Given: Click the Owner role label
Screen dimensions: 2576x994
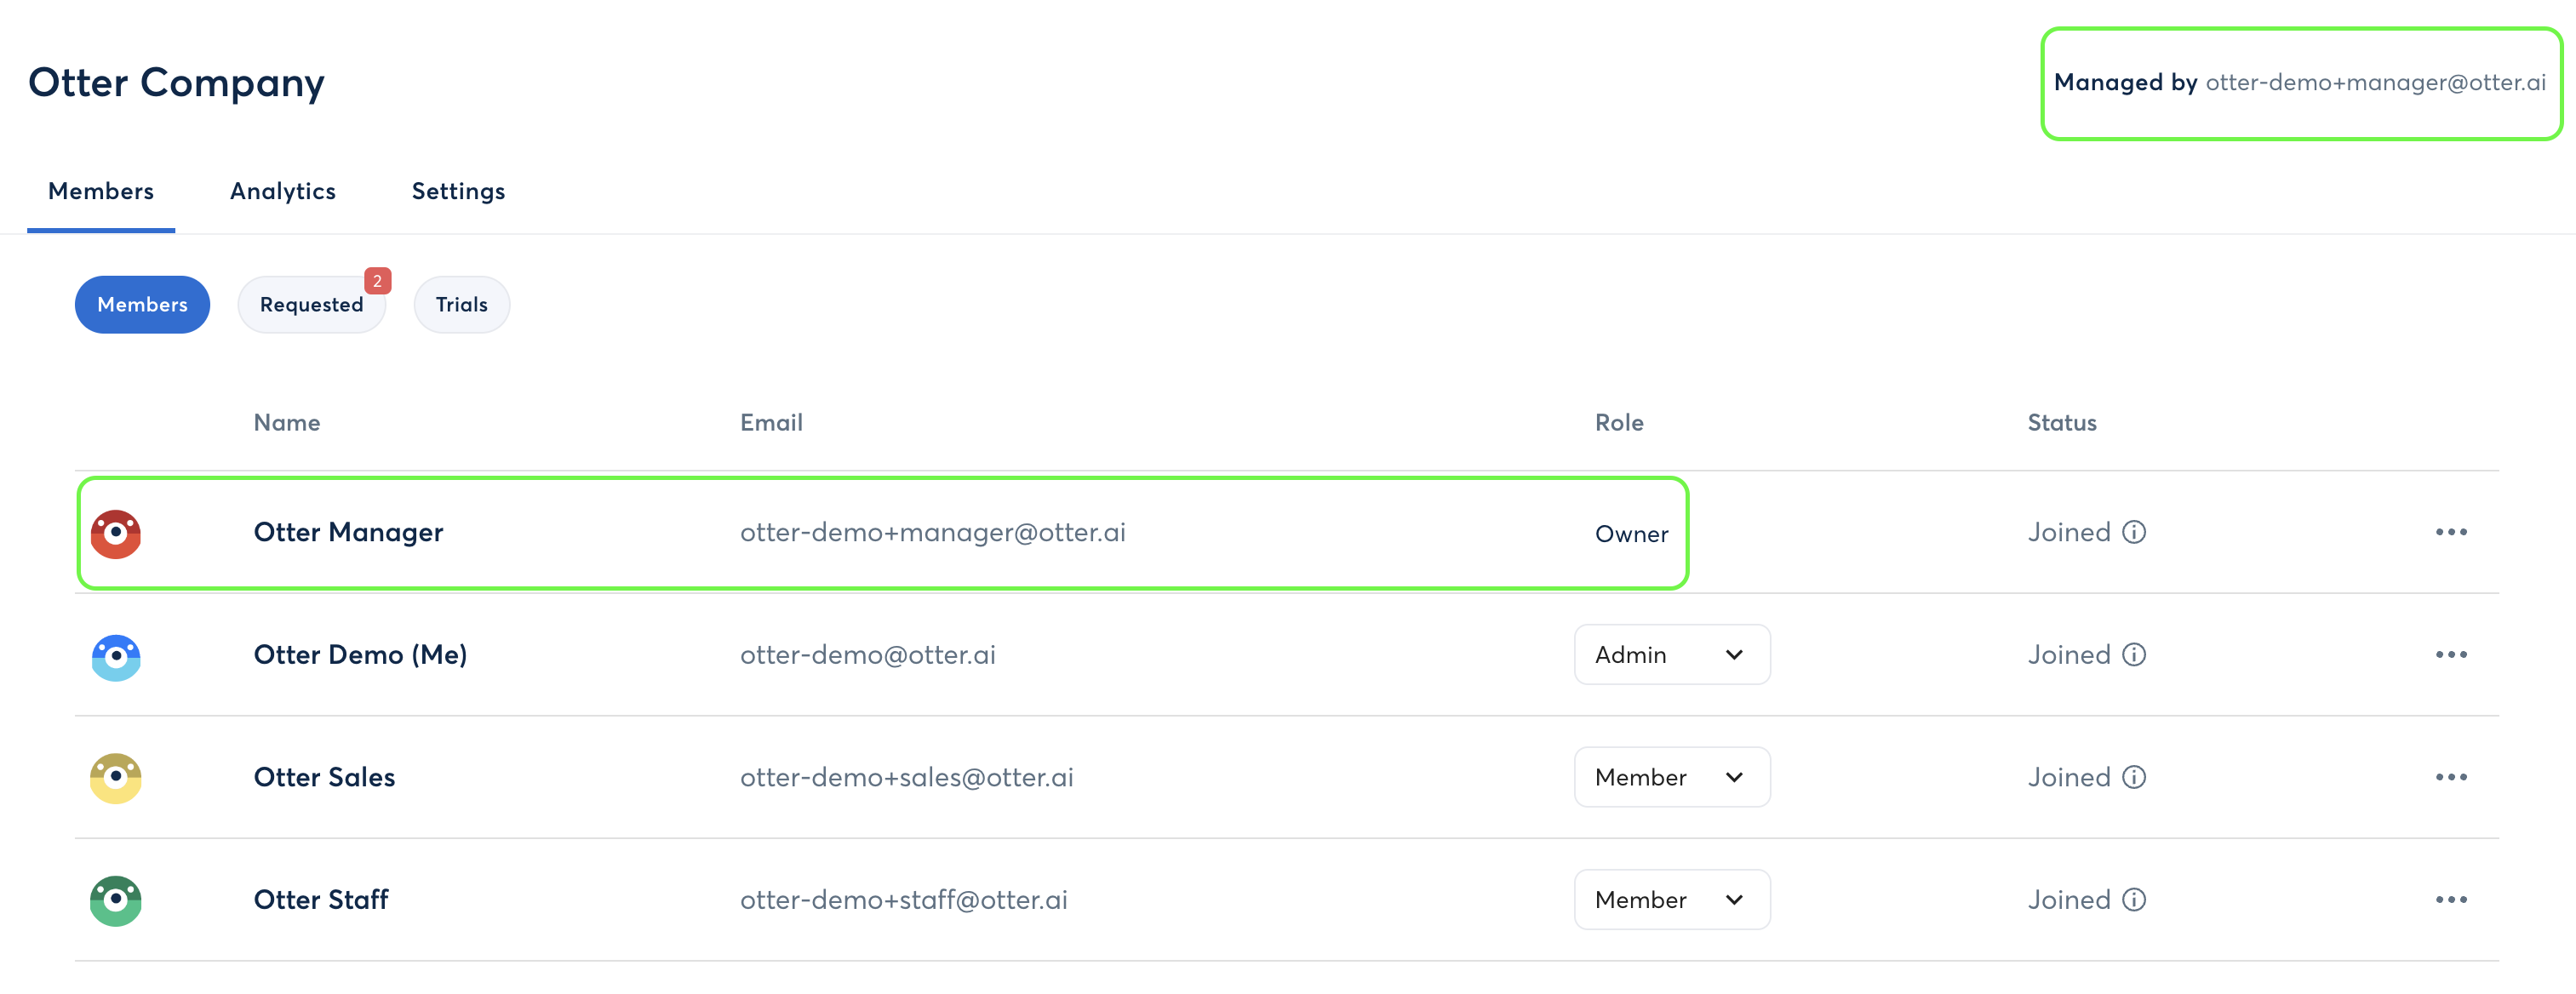Looking at the screenshot, I should (x=1631, y=535).
